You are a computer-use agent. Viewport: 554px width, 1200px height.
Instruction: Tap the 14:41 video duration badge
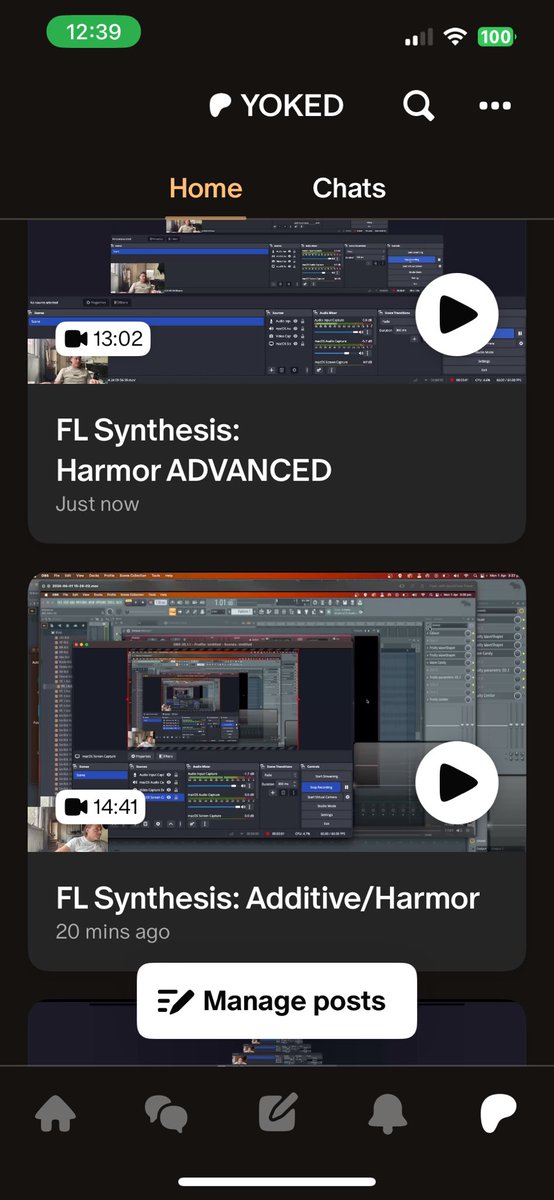(103, 806)
